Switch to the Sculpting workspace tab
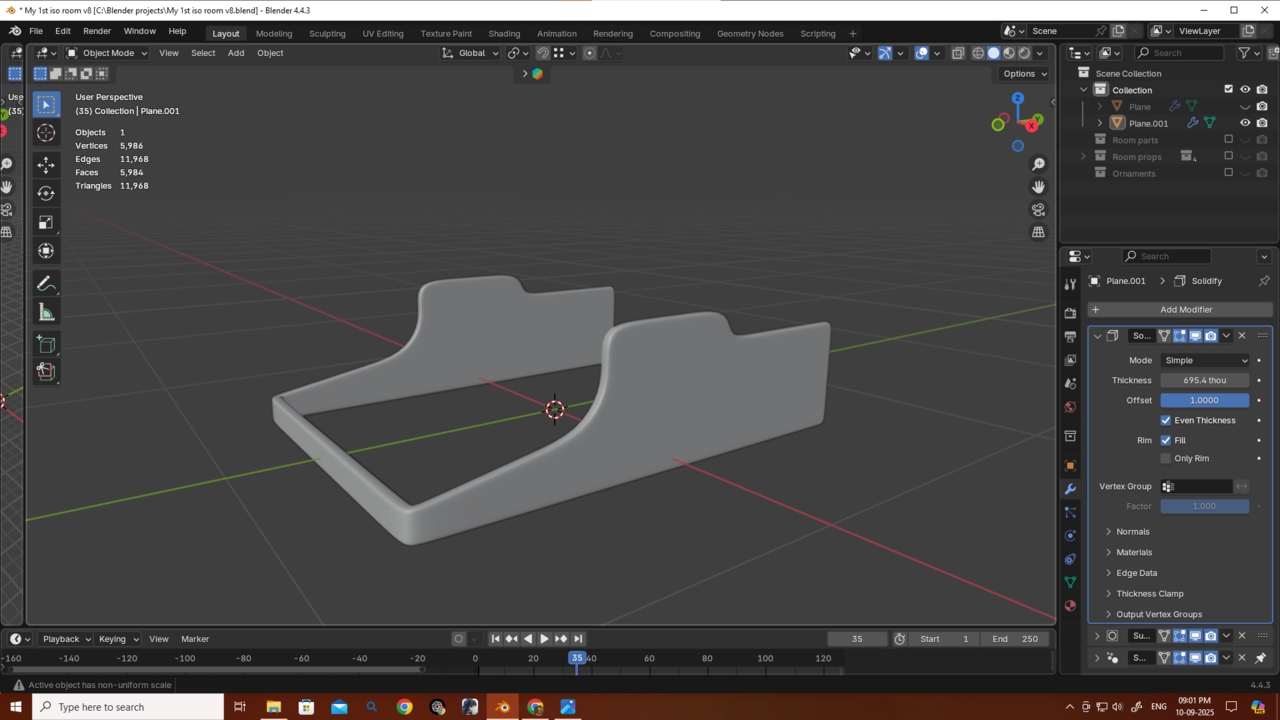 point(327,33)
